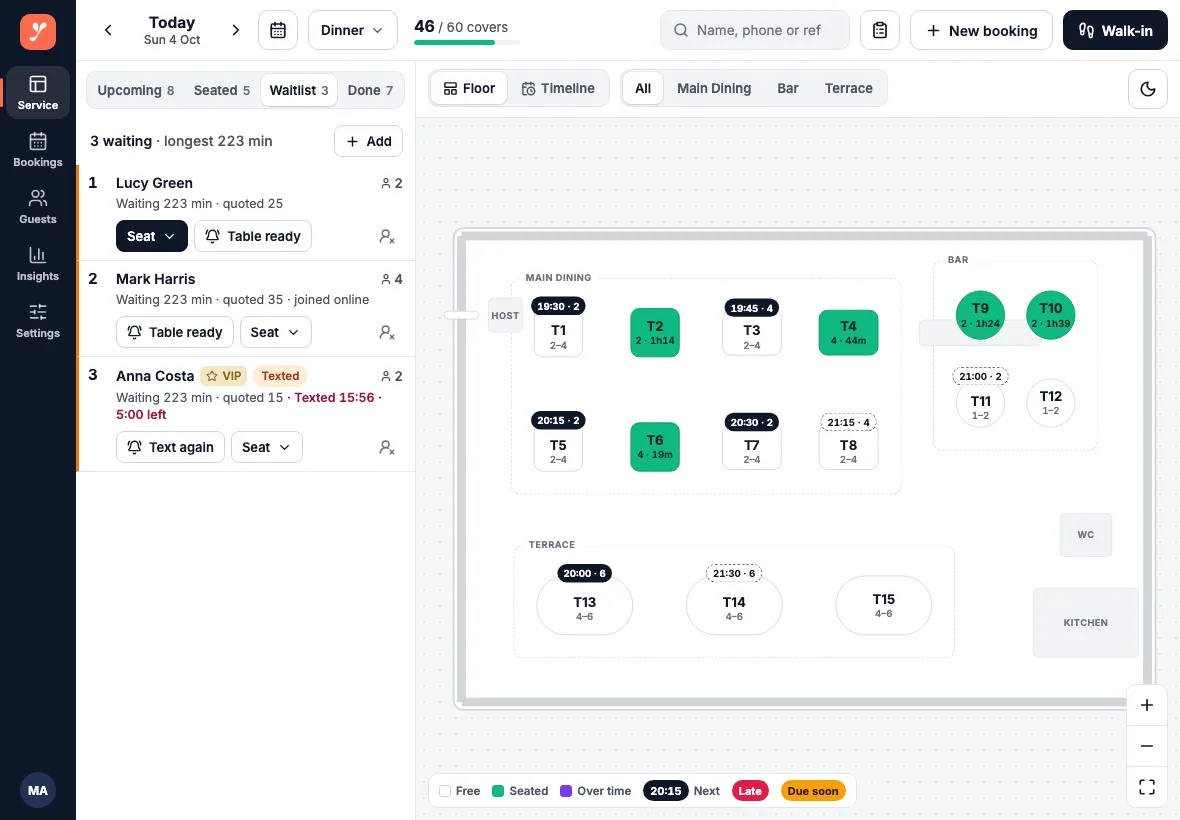Open the clipboard notes icon

tap(880, 30)
